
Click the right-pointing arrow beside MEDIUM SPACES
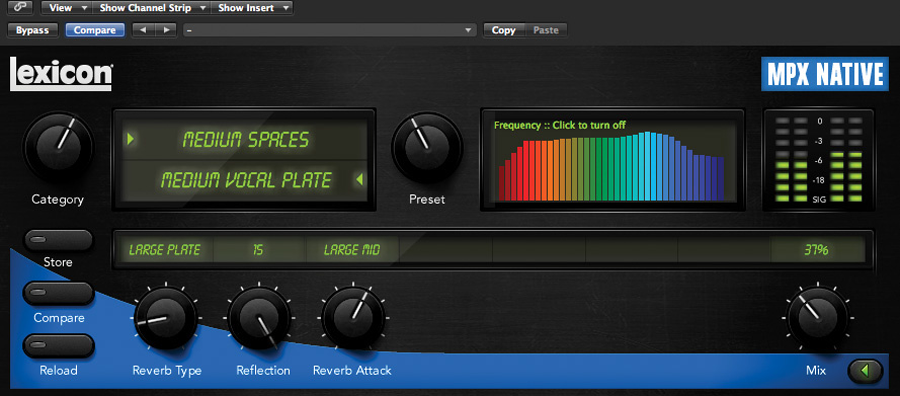pyautogui.click(x=131, y=138)
